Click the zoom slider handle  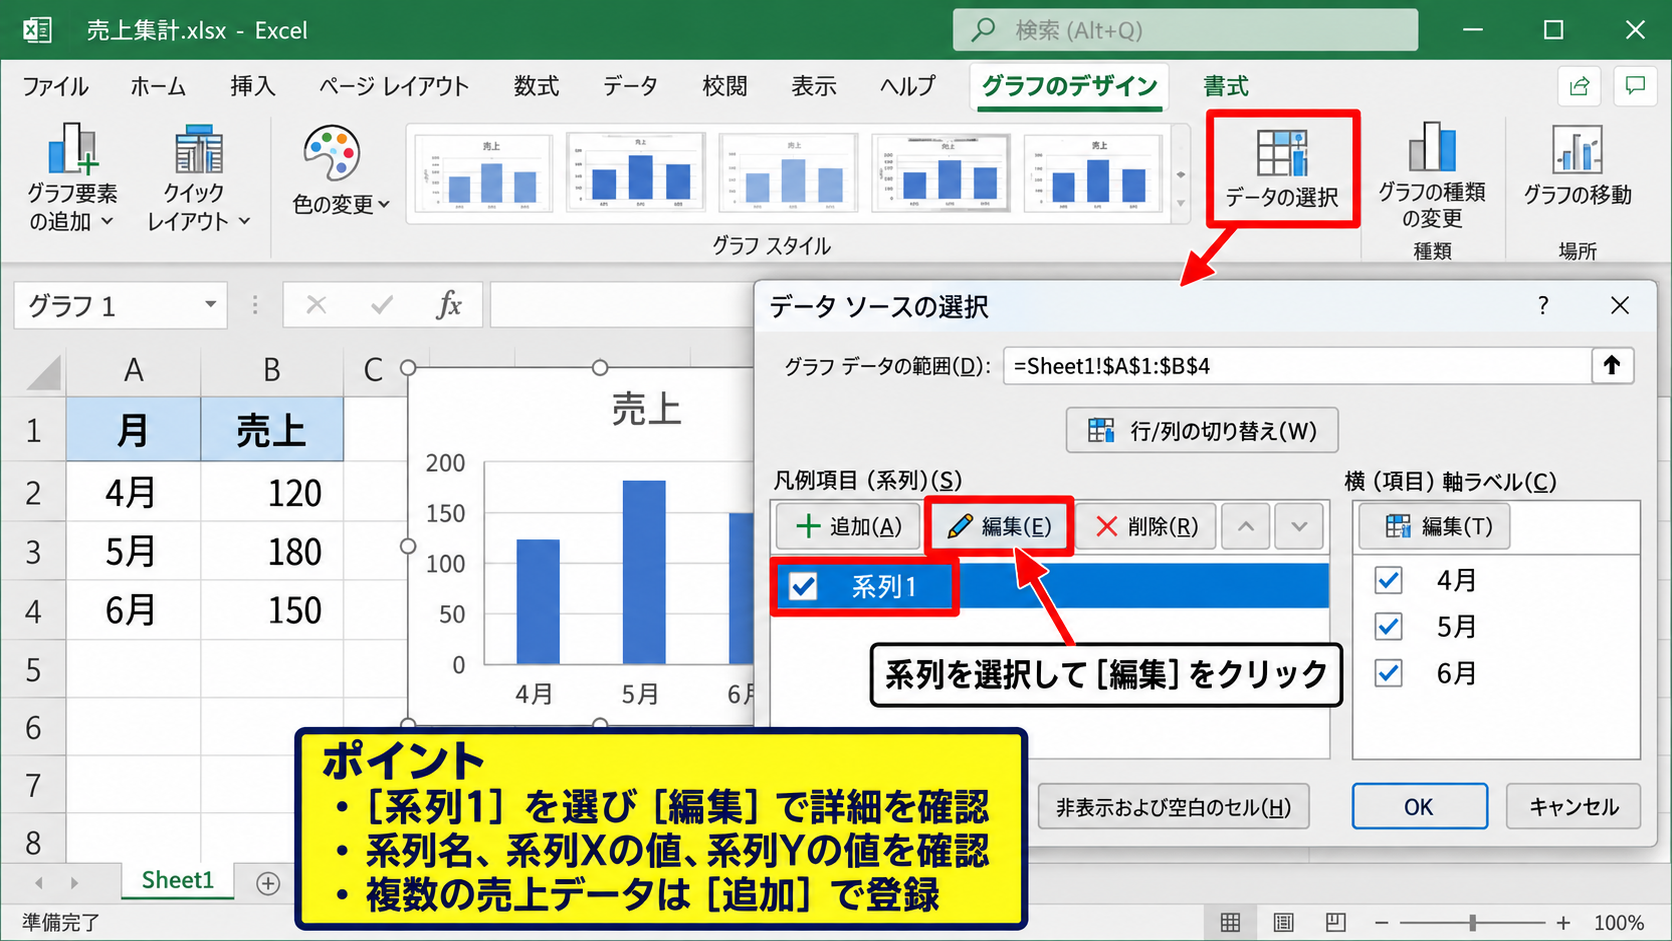(x=1472, y=922)
